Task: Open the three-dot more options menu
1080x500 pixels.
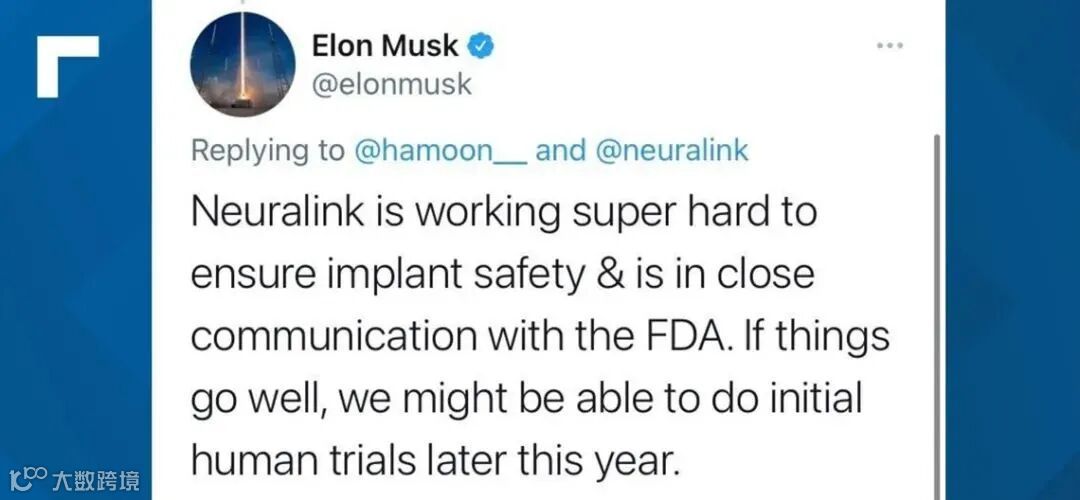Action: point(890,47)
